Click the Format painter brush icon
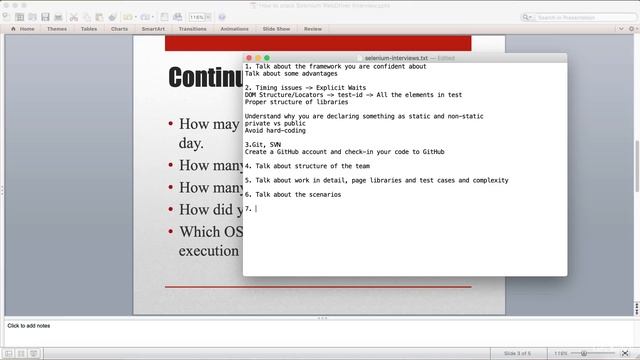Screen dimensions: 640x360 point(112,17)
